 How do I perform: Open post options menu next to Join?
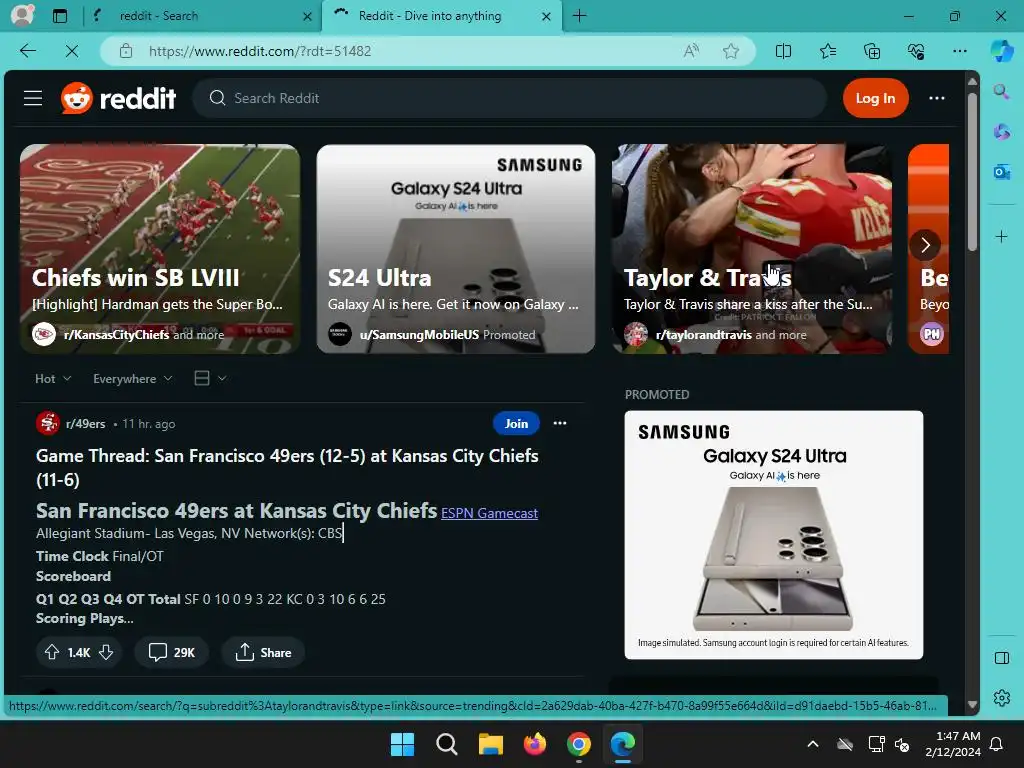(560, 423)
